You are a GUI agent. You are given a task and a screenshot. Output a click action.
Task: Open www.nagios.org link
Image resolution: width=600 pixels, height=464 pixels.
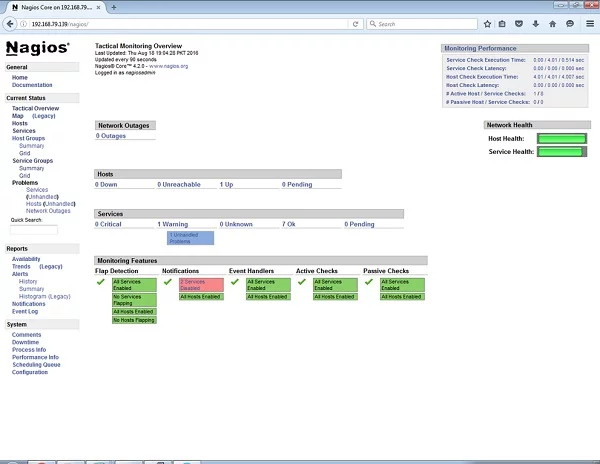(169, 66)
